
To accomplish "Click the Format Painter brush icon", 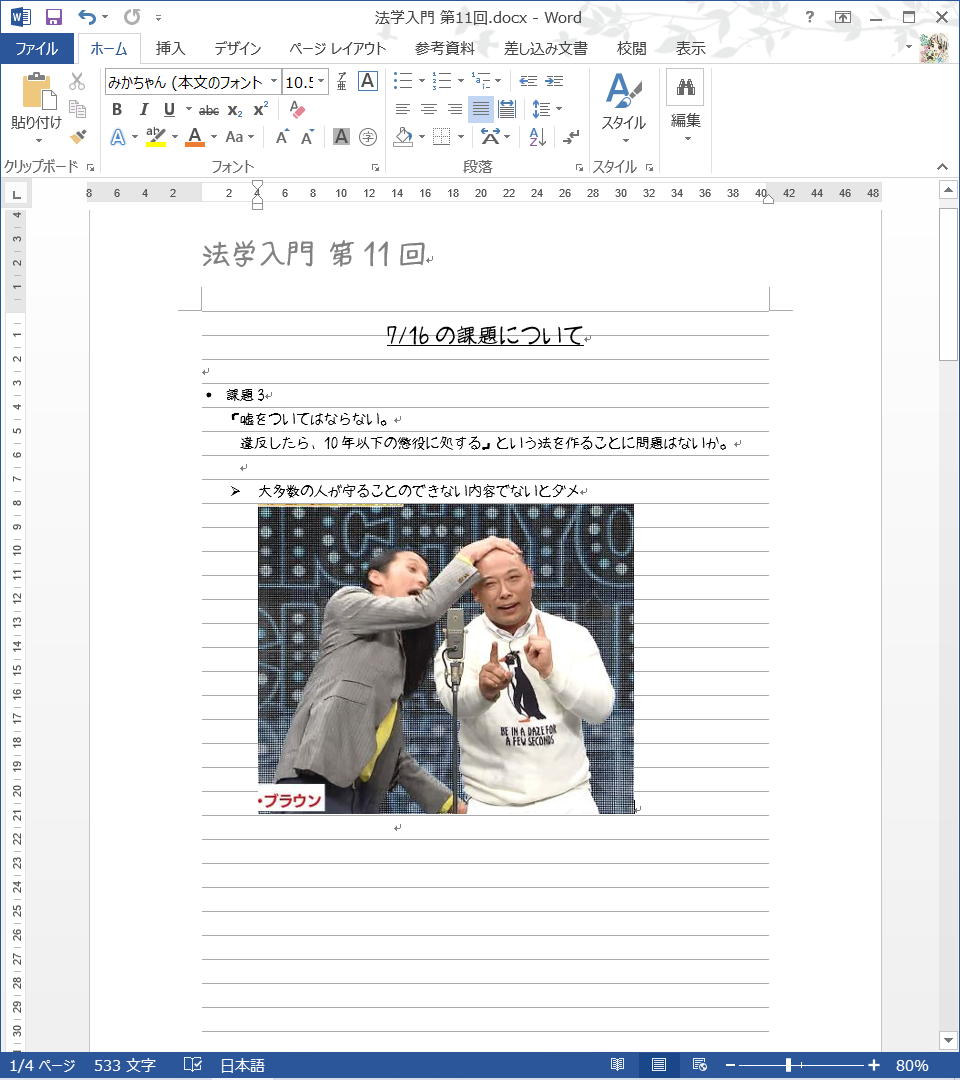I will pyautogui.click(x=78, y=136).
